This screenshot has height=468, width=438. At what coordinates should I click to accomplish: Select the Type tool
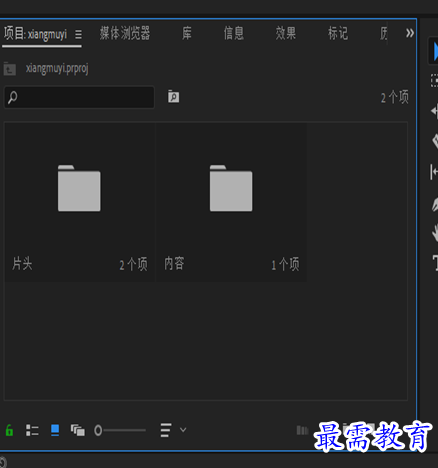coord(435,262)
